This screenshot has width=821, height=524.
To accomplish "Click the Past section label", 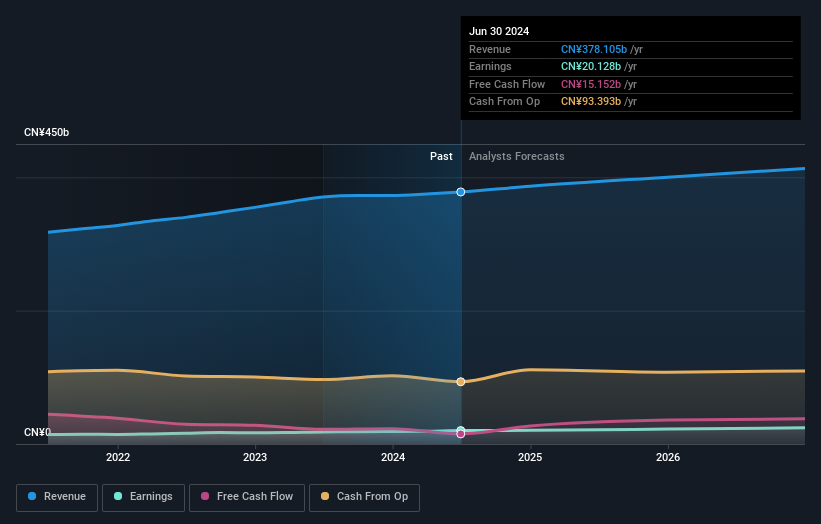I will tap(441, 157).
